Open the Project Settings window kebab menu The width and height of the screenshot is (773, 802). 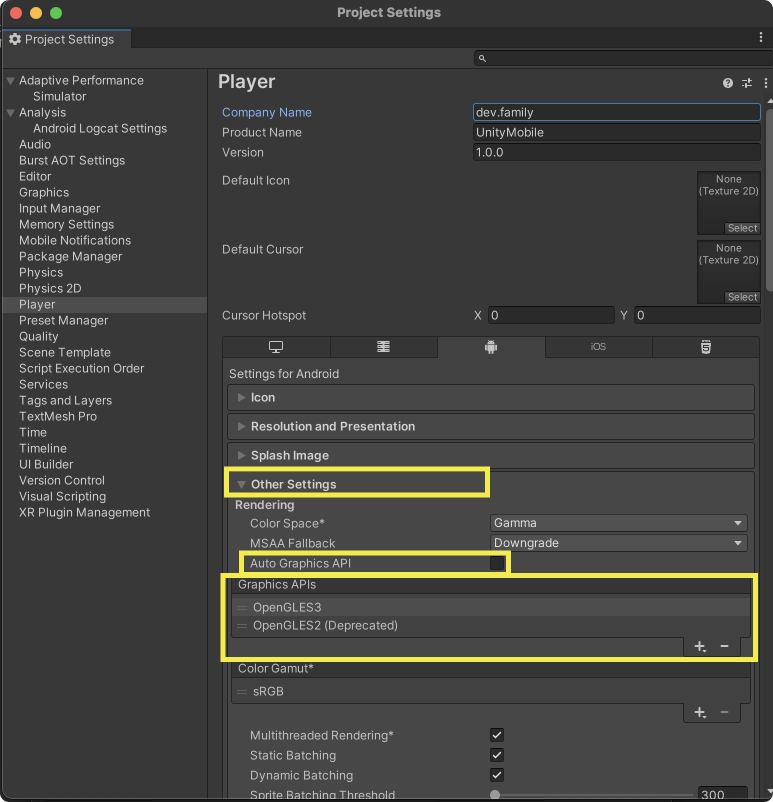click(761, 37)
